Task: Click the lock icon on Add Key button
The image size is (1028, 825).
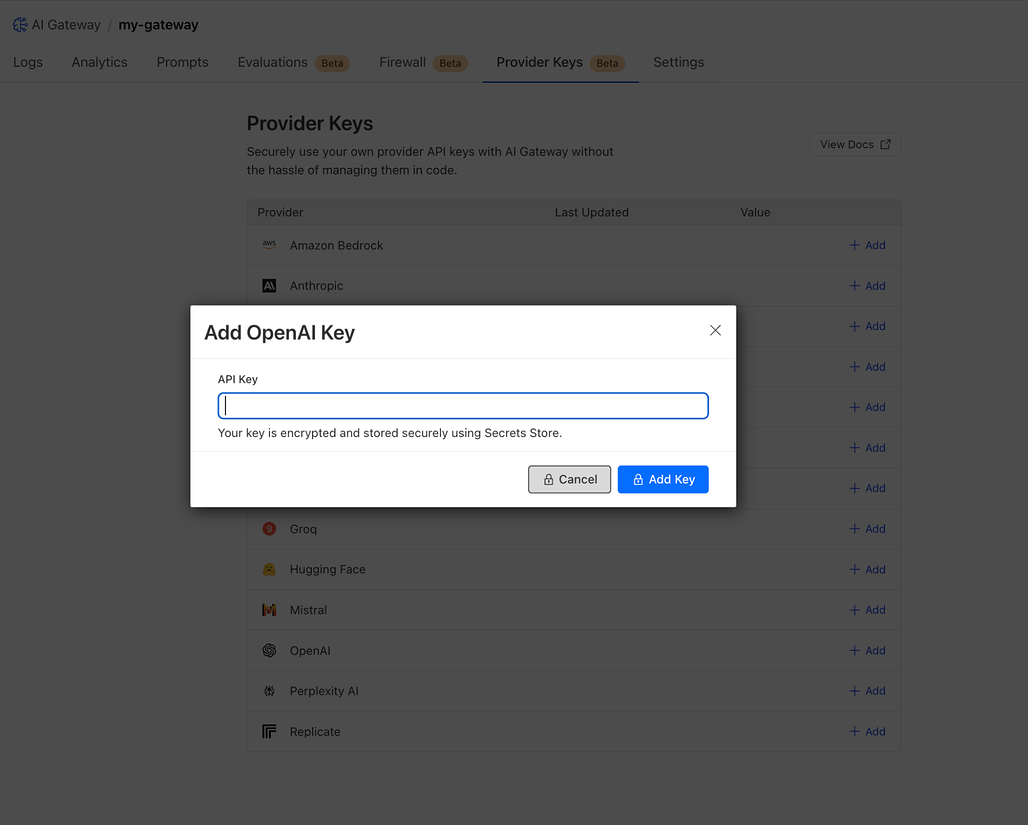Action: pyautogui.click(x=638, y=479)
